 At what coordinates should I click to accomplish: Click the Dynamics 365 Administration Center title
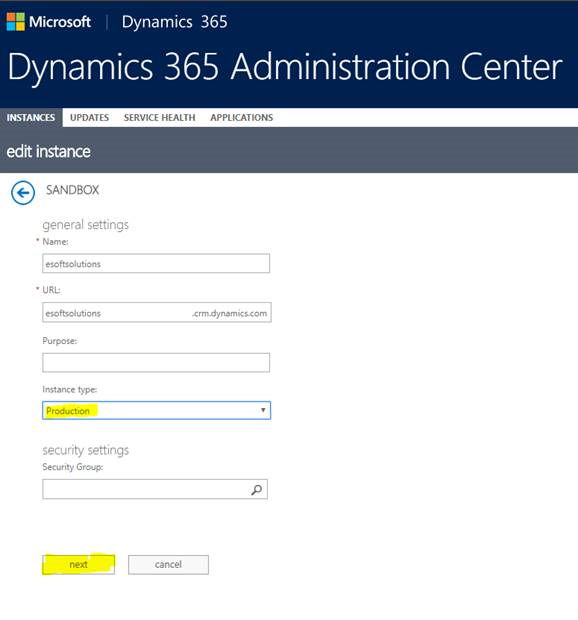tap(285, 67)
